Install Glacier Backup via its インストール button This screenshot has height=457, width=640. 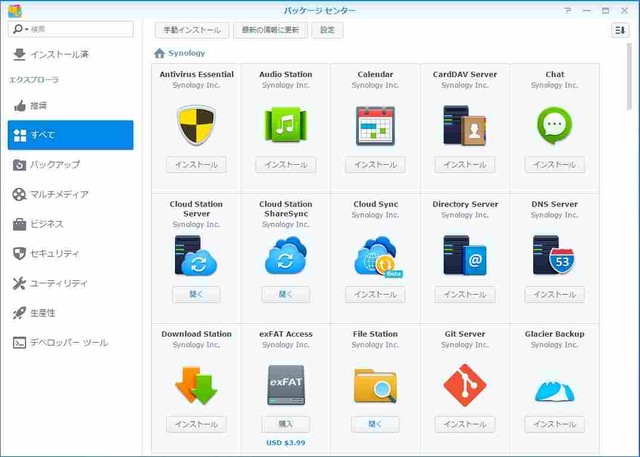point(554,424)
